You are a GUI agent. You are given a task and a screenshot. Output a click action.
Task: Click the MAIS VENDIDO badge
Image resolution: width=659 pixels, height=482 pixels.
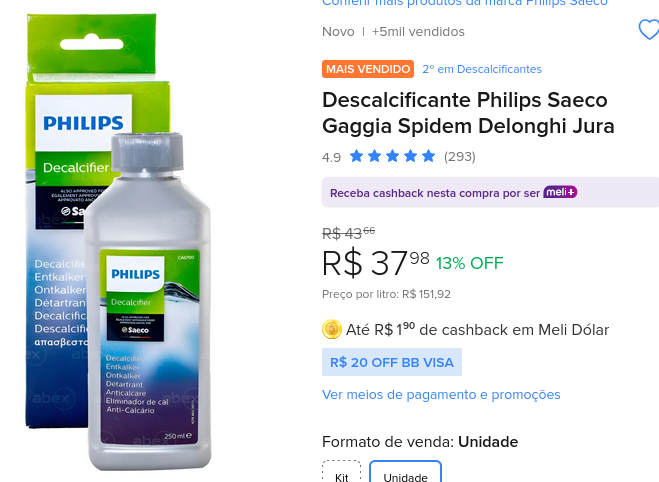coord(368,69)
